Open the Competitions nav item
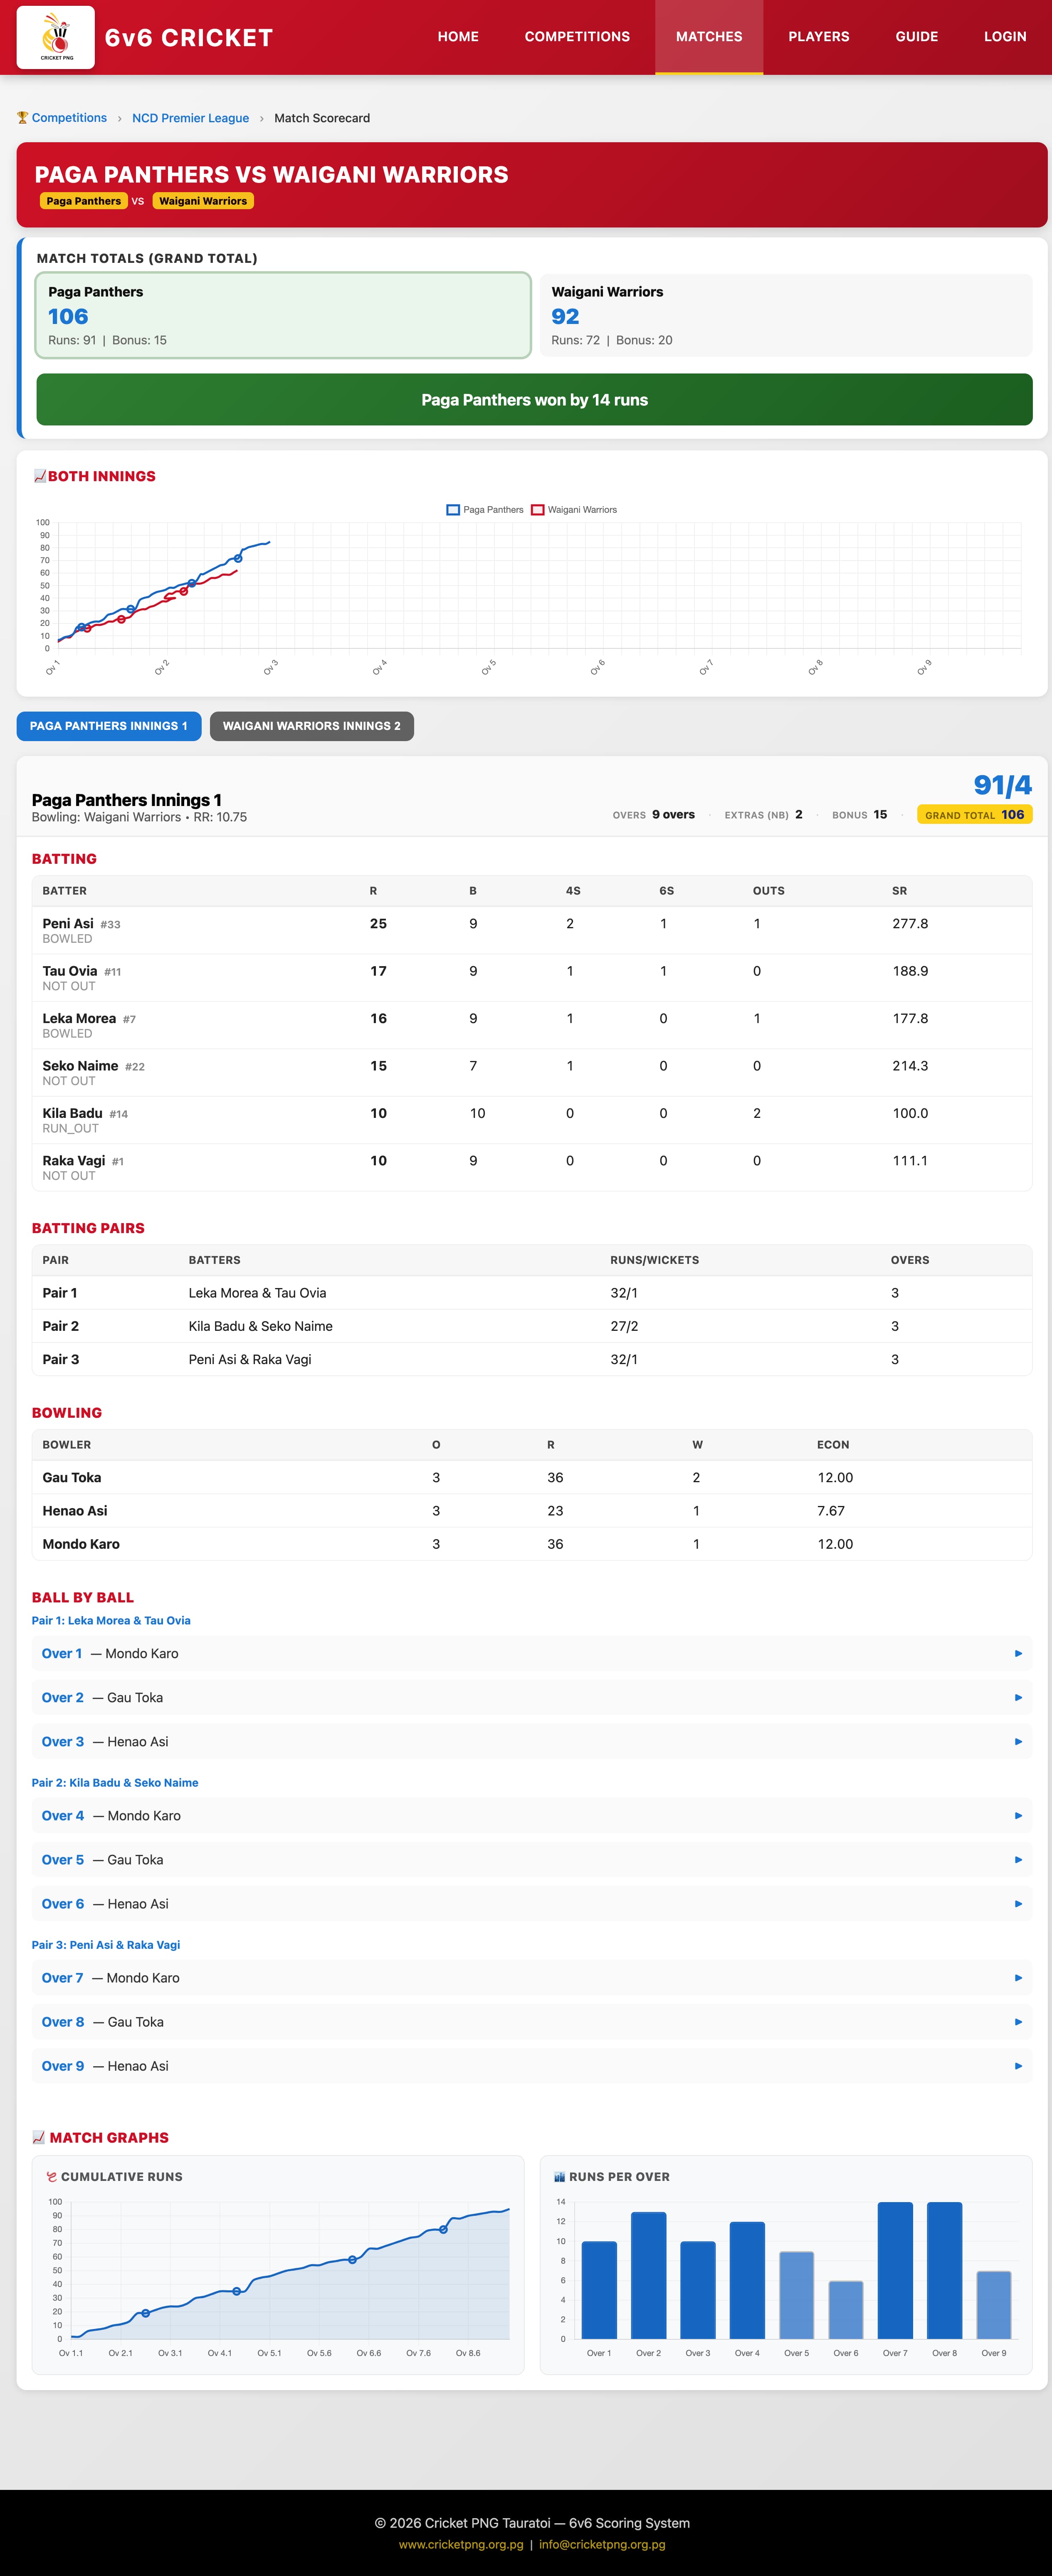The width and height of the screenshot is (1052, 2576). click(577, 37)
